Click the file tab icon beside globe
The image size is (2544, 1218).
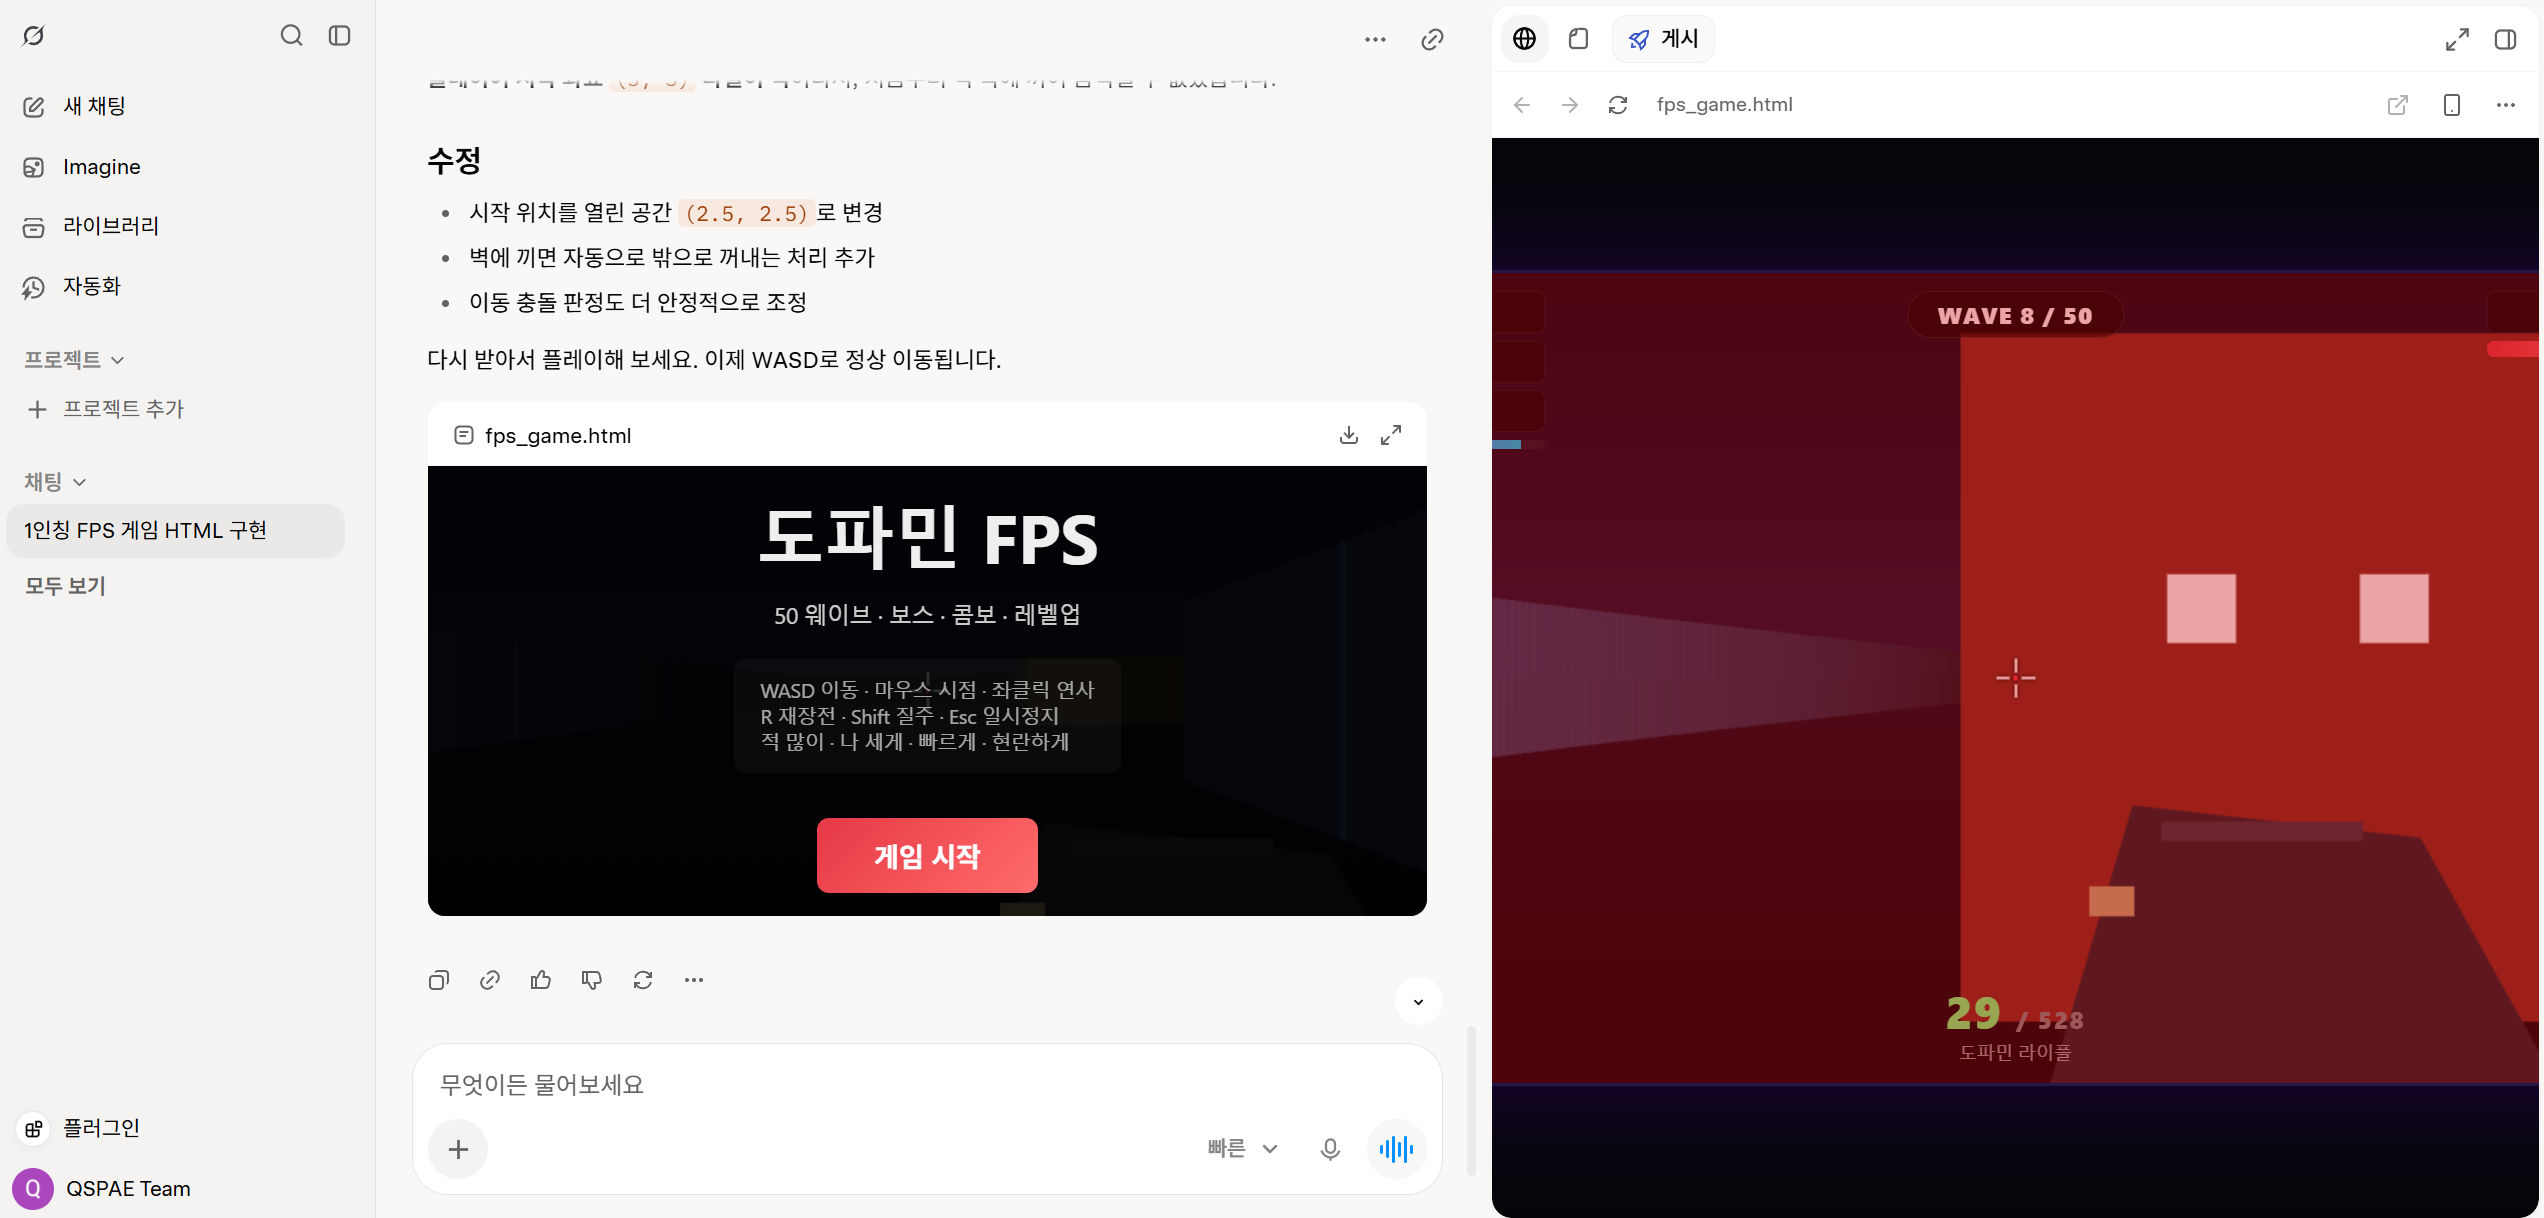1579,39
